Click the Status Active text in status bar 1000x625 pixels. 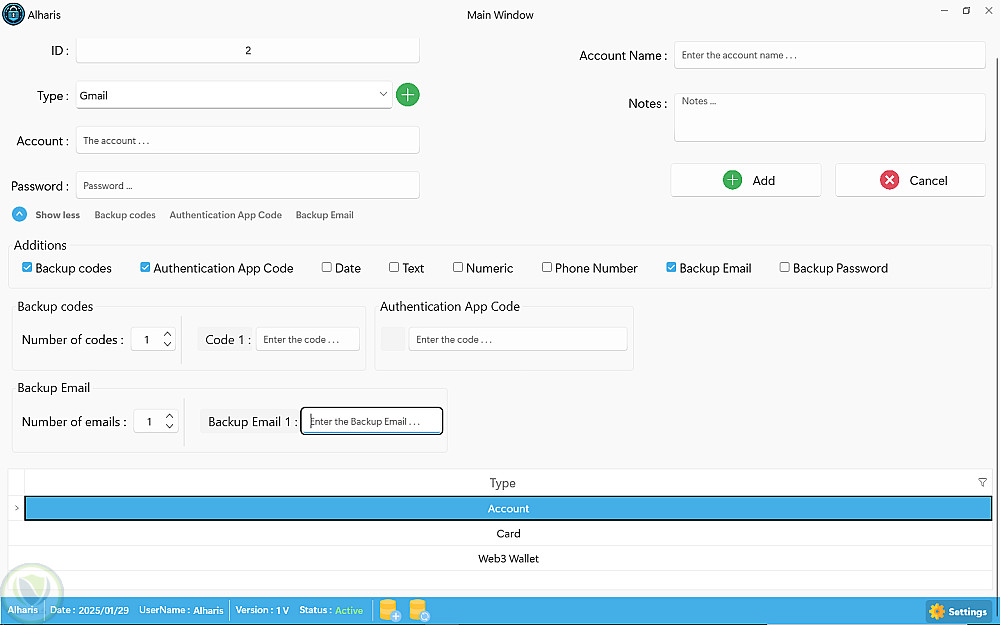[331, 610]
